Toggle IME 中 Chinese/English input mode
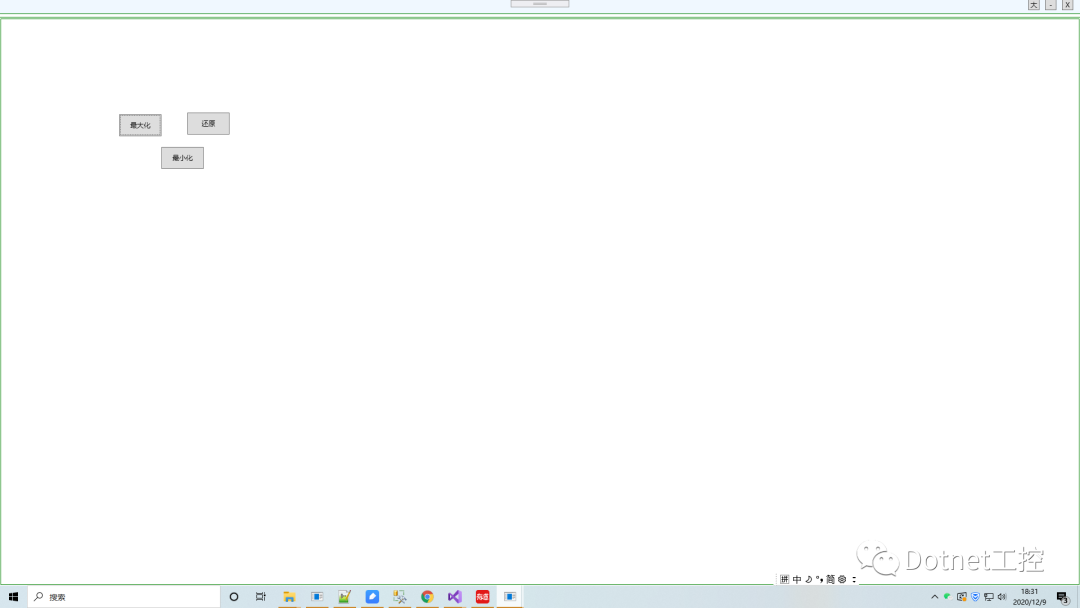The image size is (1080, 608). tap(797, 579)
